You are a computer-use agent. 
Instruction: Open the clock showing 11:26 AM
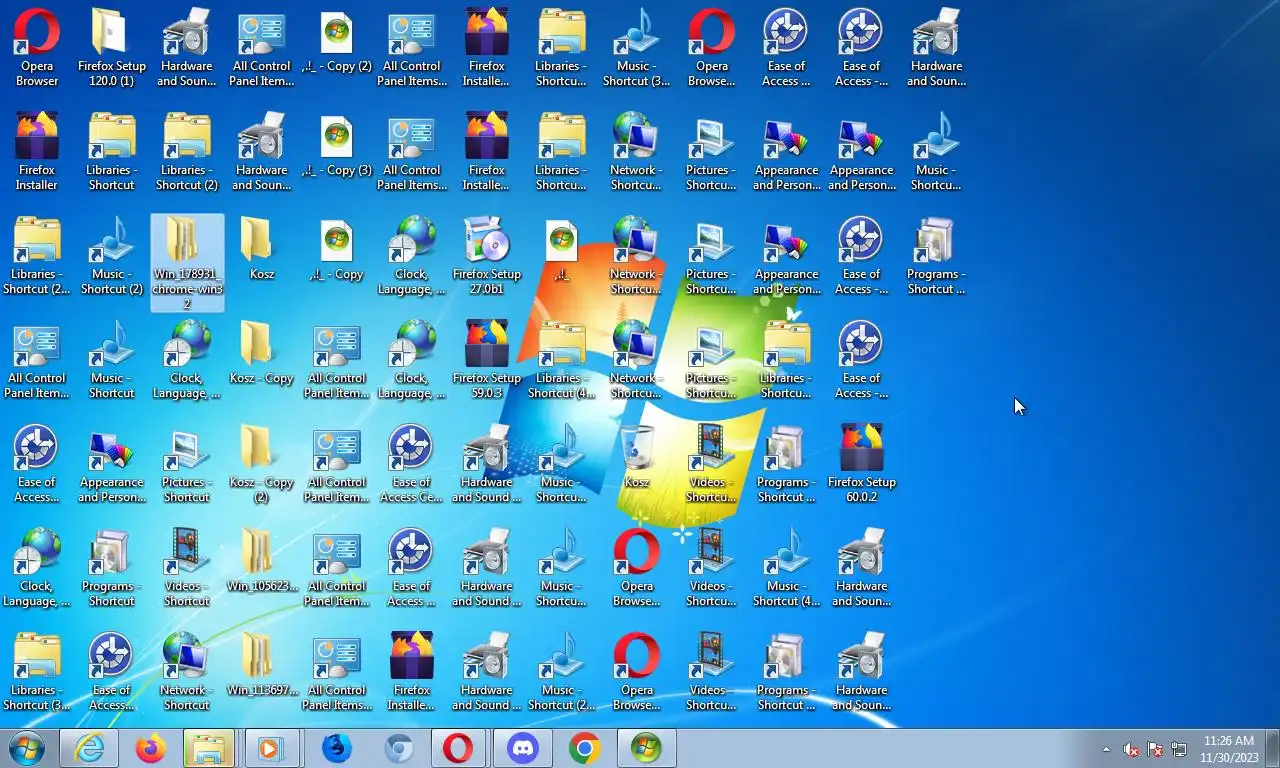coord(1229,749)
